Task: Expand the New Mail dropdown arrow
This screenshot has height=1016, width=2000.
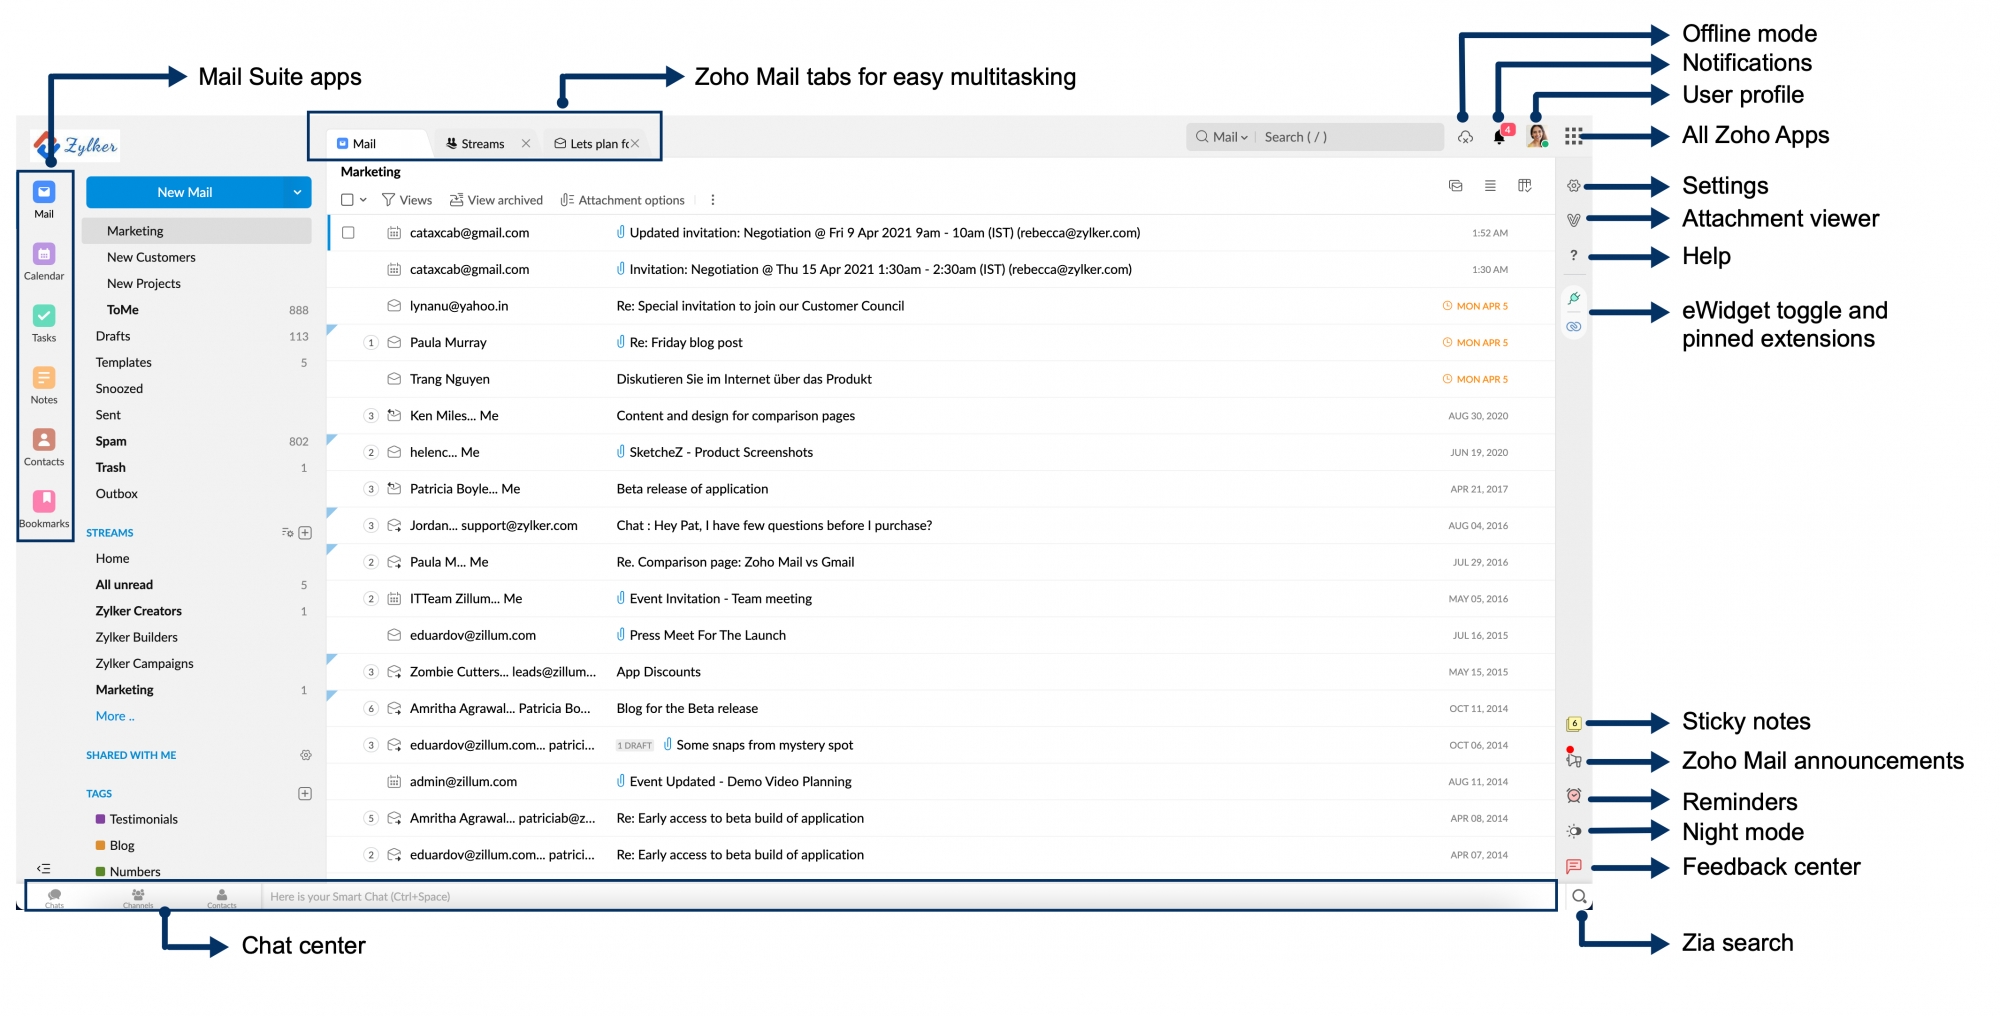Action: (297, 192)
